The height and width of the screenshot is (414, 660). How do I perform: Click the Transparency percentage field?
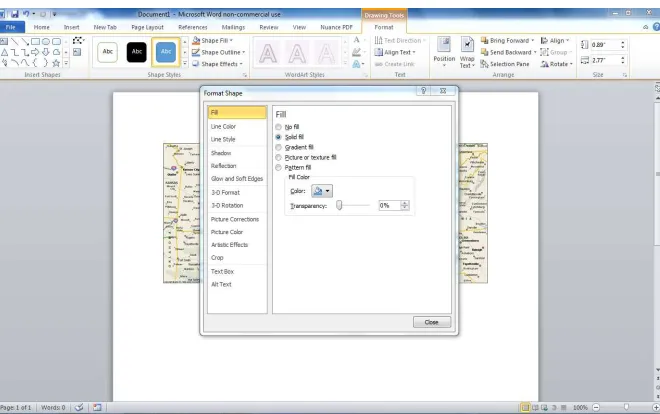pyautogui.click(x=389, y=205)
